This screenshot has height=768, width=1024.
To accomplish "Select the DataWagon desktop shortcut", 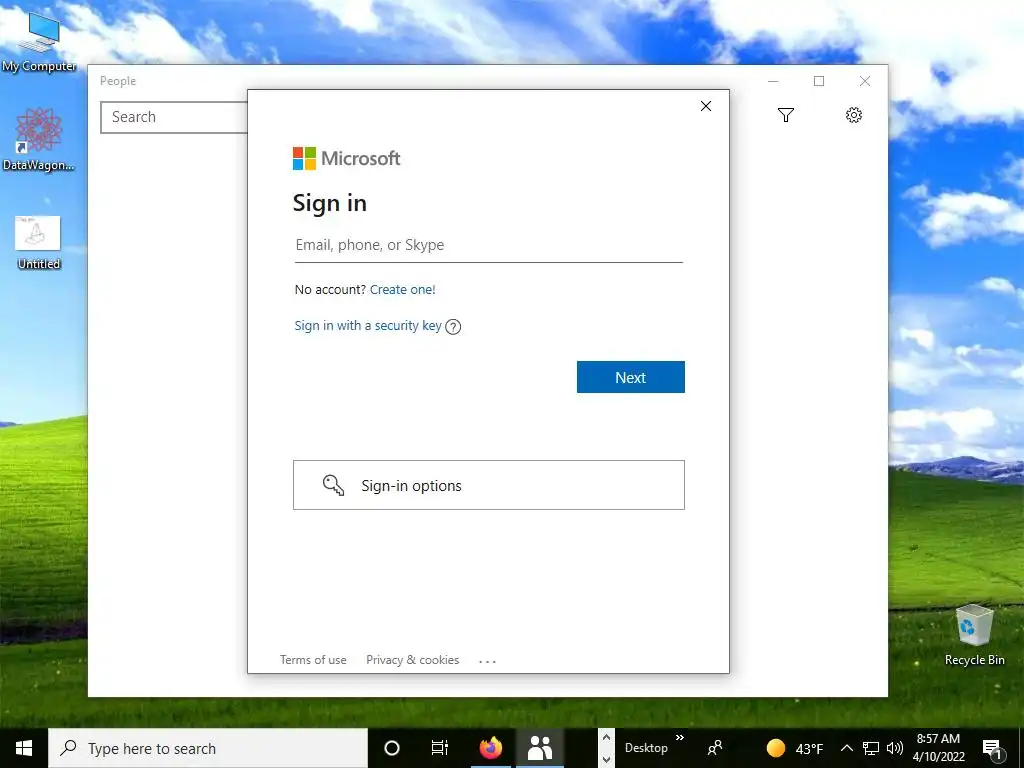I will [39, 139].
